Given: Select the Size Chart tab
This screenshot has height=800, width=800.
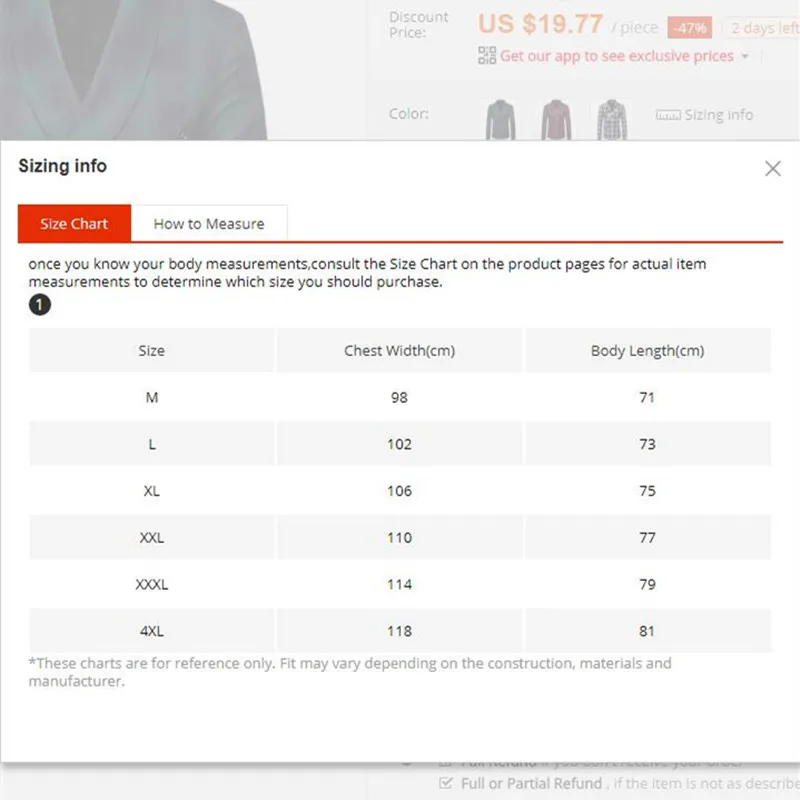Looking at the screenshot, I should [x=73, y=223].
